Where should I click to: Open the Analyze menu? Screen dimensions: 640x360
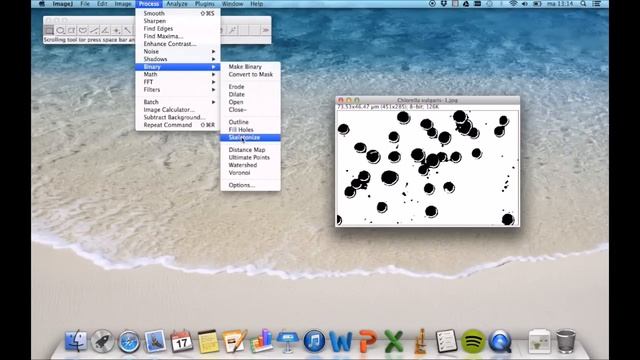click(x=177, y=4)
